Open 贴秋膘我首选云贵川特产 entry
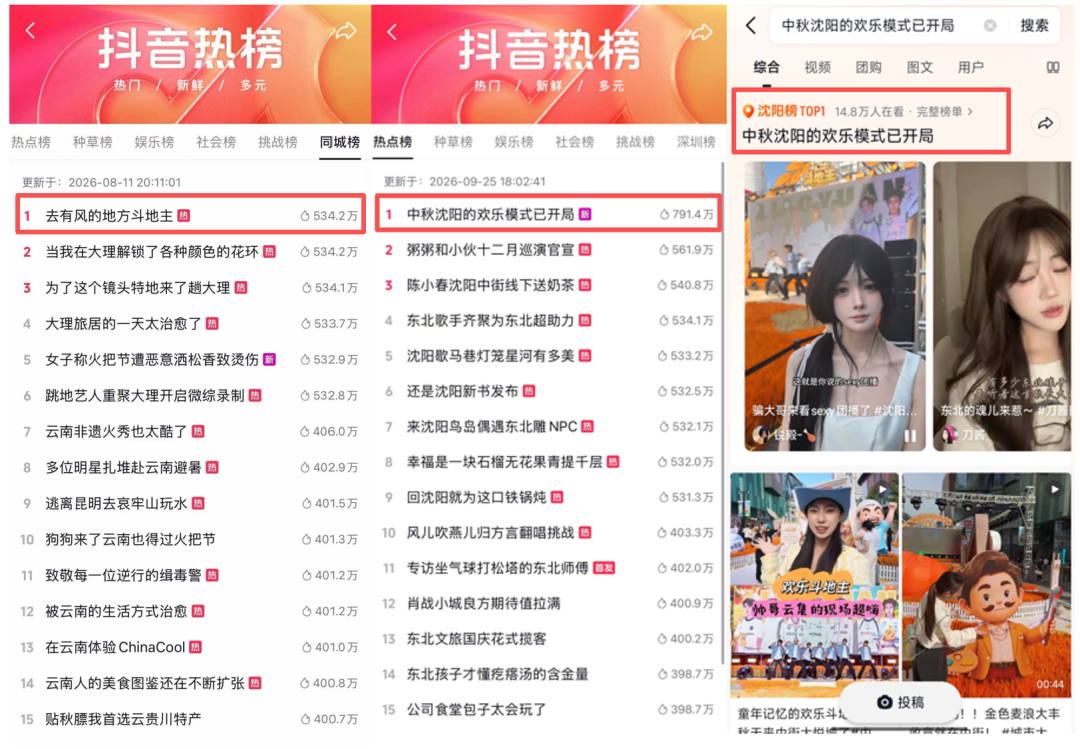 (191, 719)
